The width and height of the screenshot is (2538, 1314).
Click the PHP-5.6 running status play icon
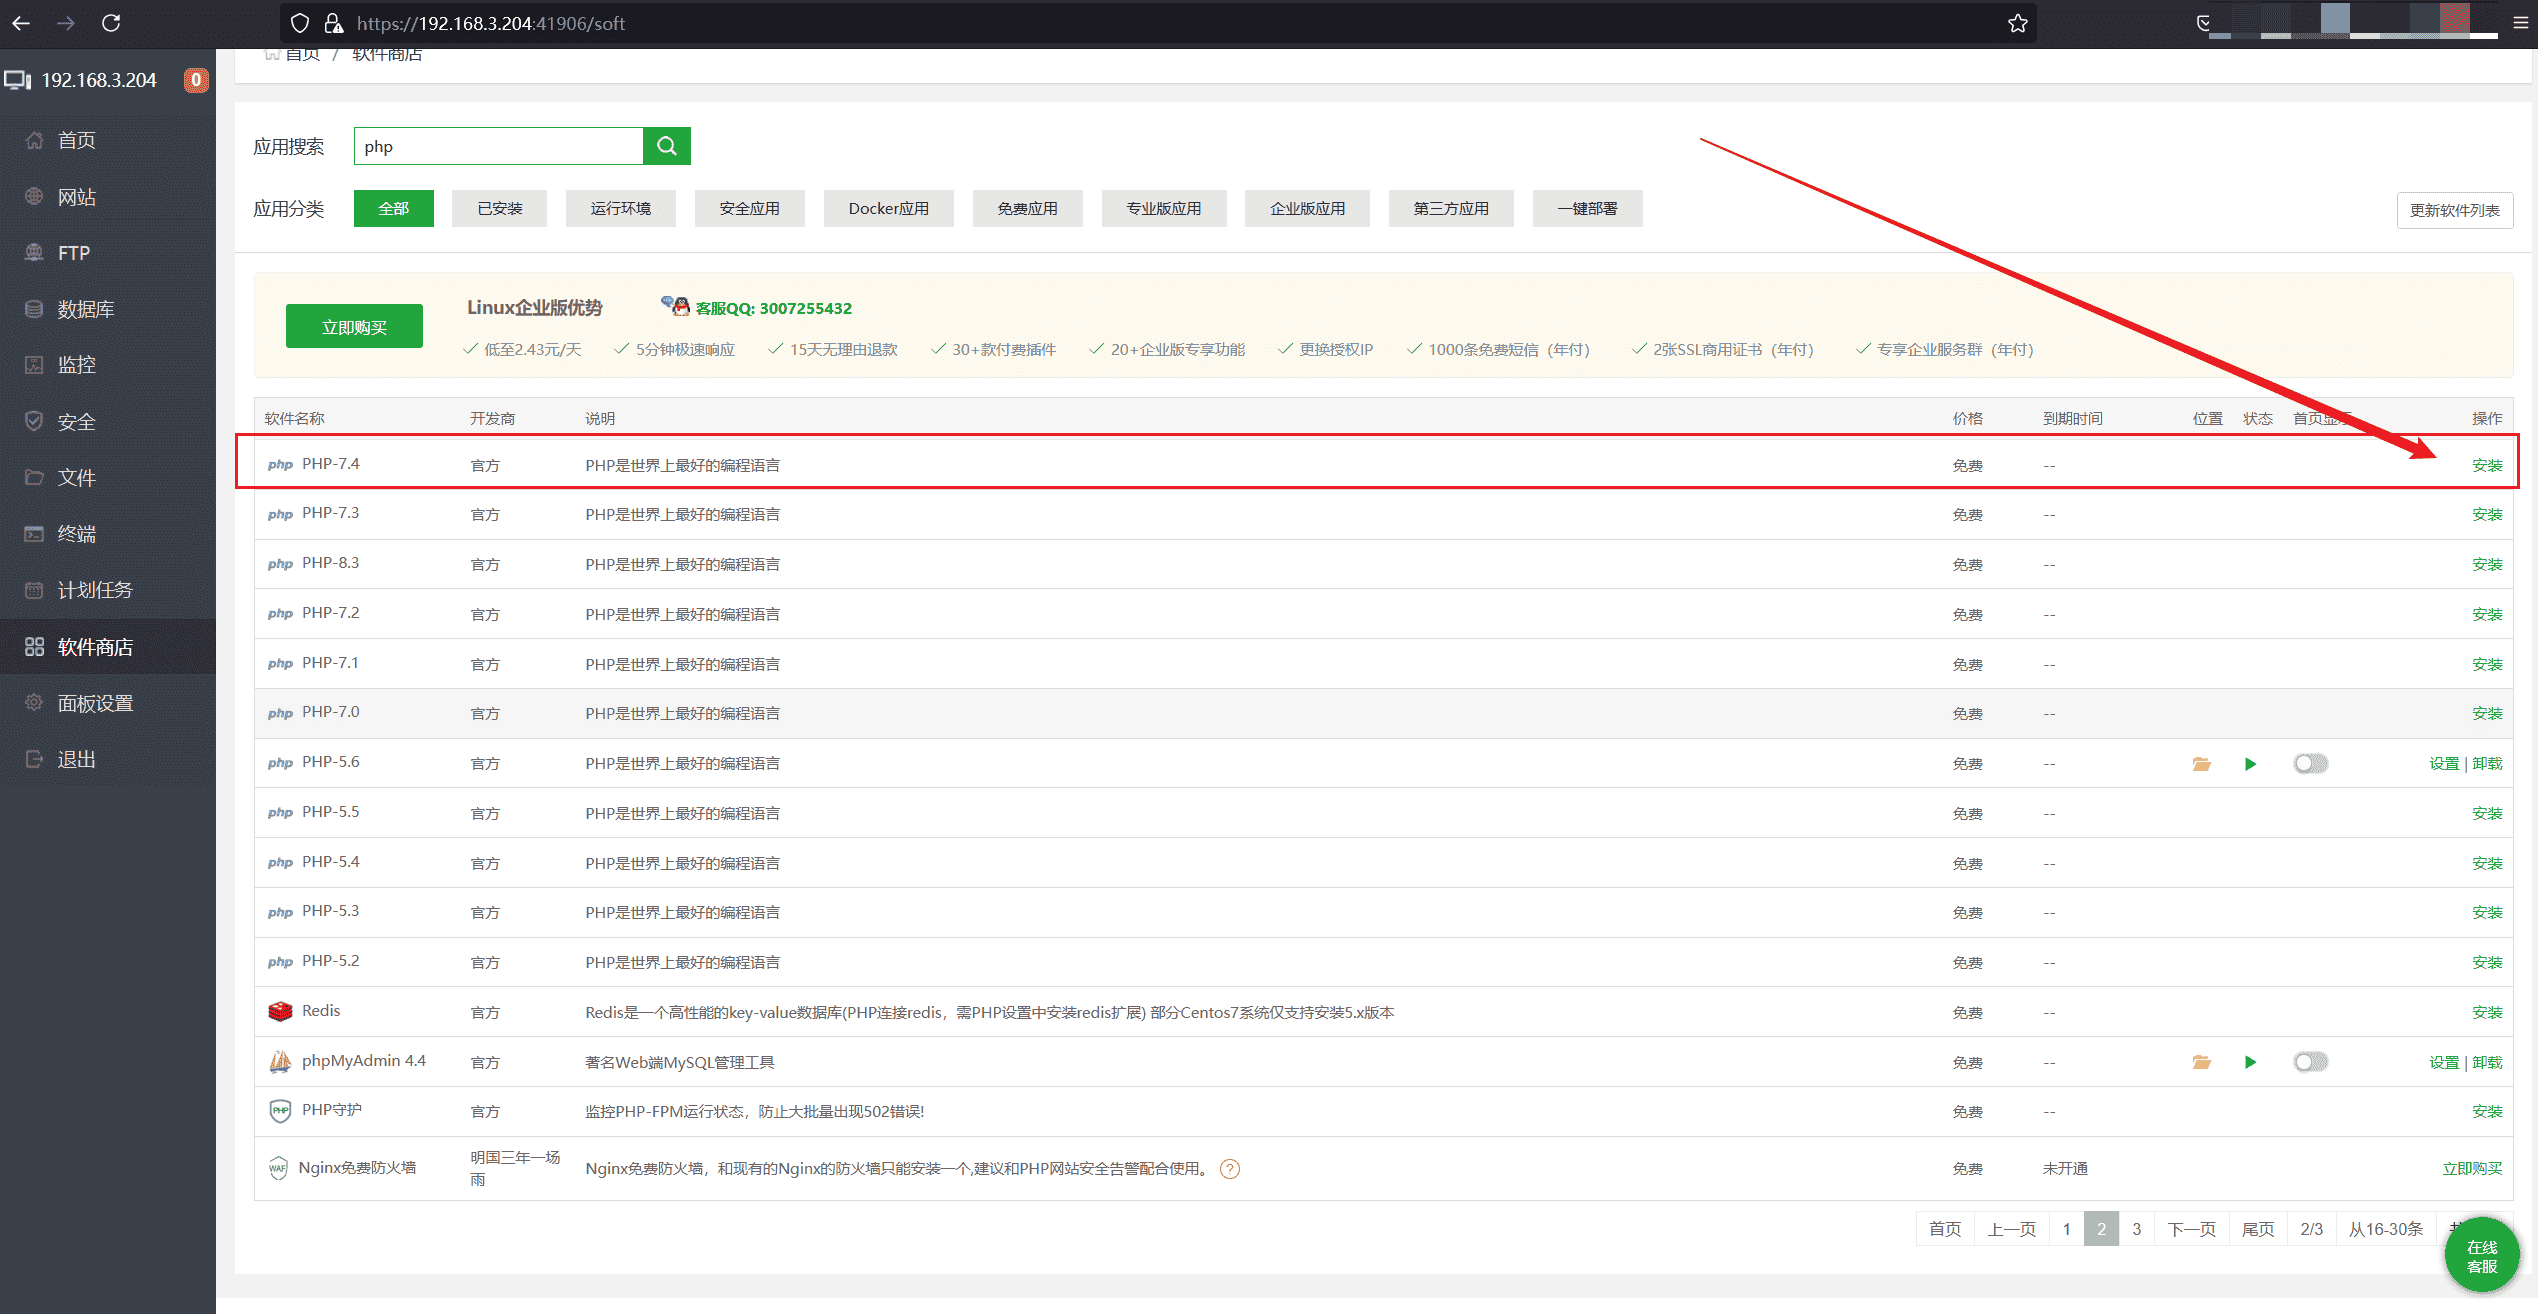tap(2250, 764)
